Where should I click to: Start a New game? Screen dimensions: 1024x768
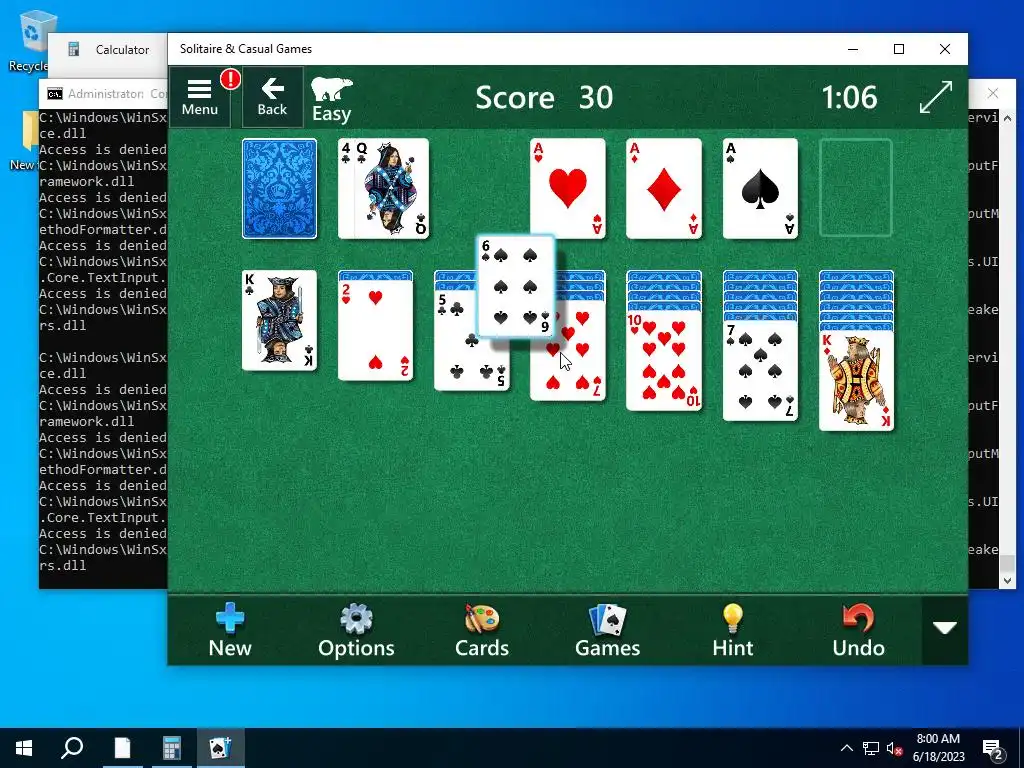pyautogui.click(x=230, y=630)
